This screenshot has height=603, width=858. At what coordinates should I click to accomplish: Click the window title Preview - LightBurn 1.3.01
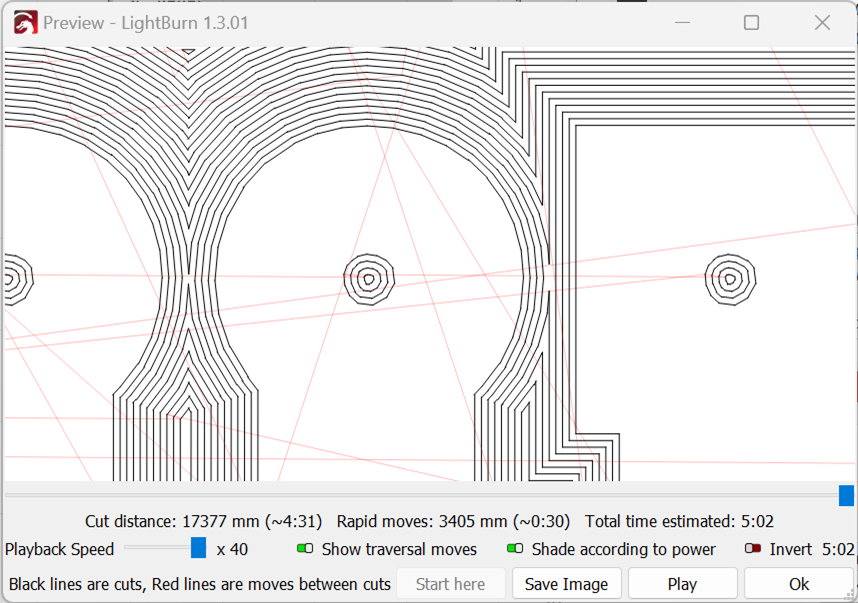click(146, 23)
